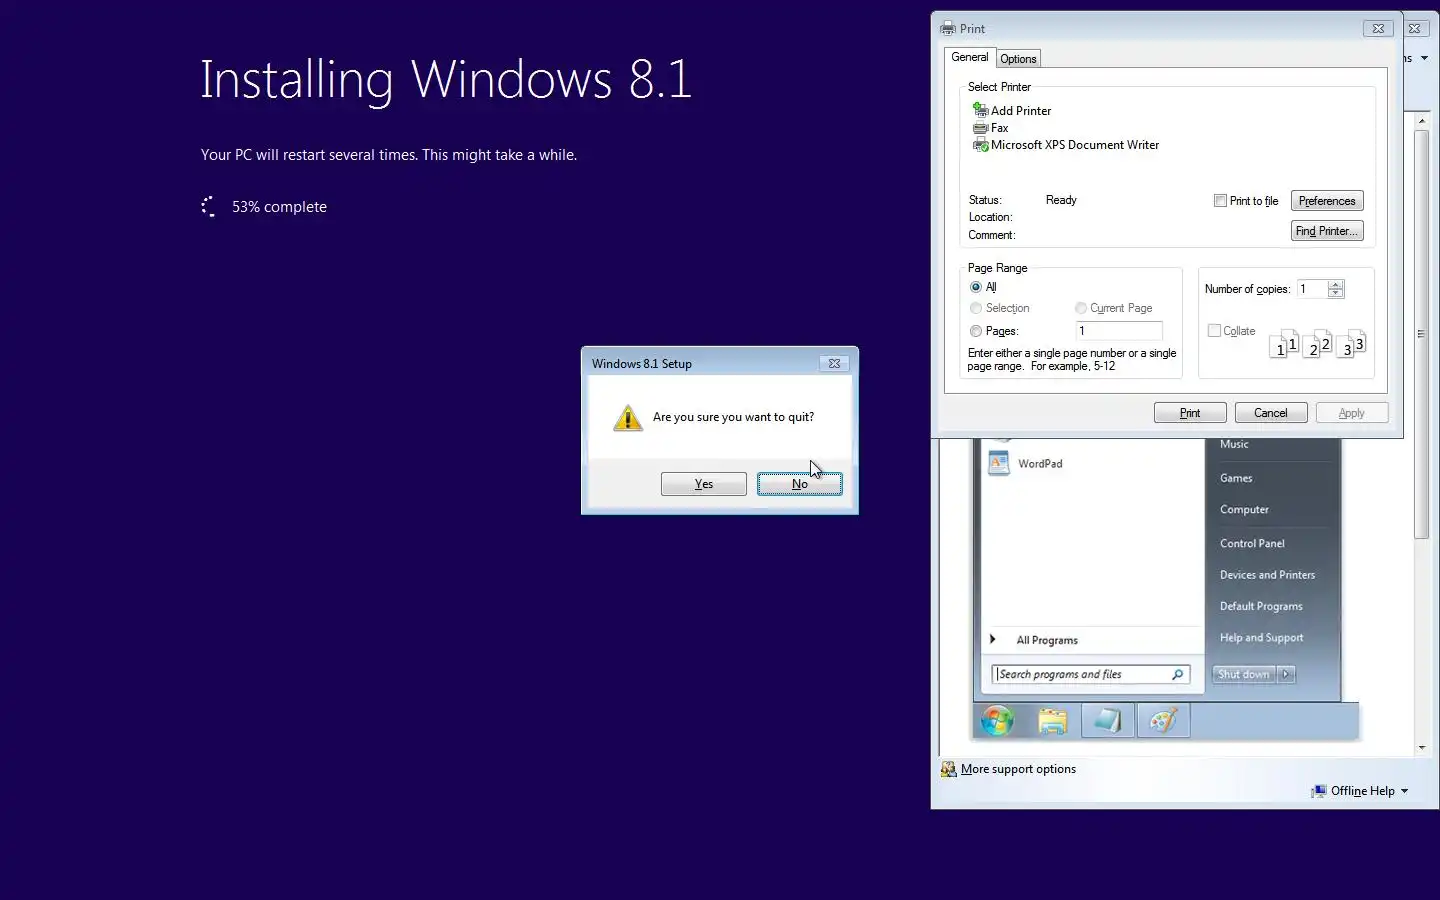Select the All page range radio button

coord(976,287)
